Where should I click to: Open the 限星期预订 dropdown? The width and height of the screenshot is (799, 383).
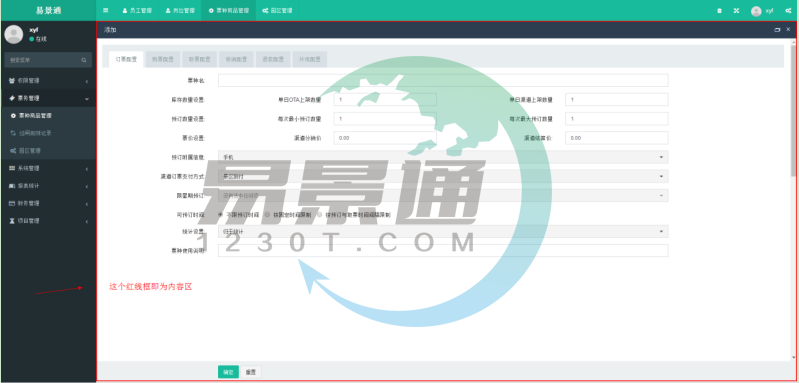coord(443,195)
